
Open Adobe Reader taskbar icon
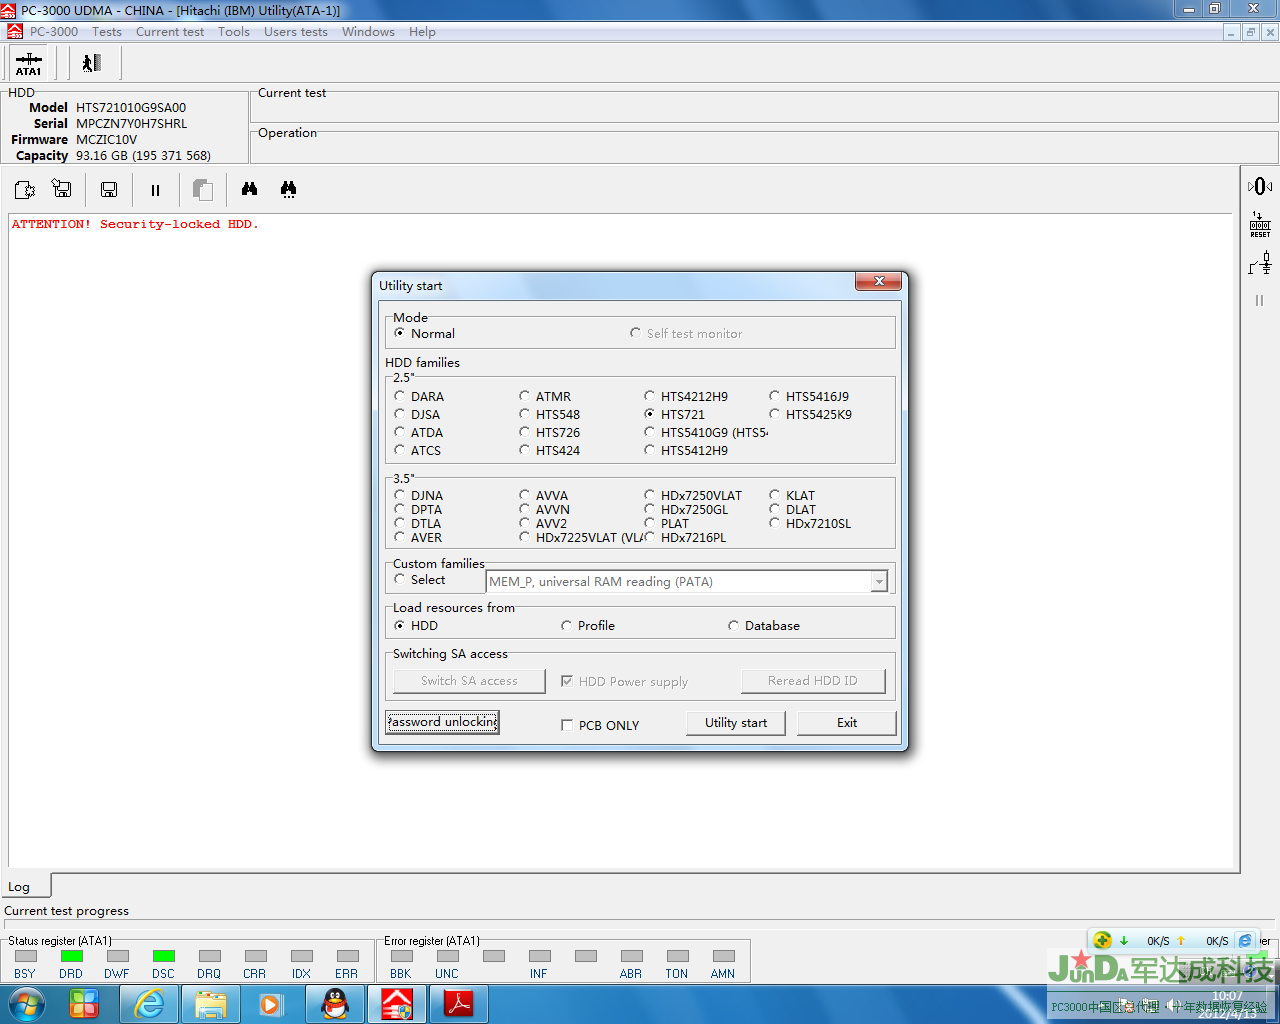458,1004
